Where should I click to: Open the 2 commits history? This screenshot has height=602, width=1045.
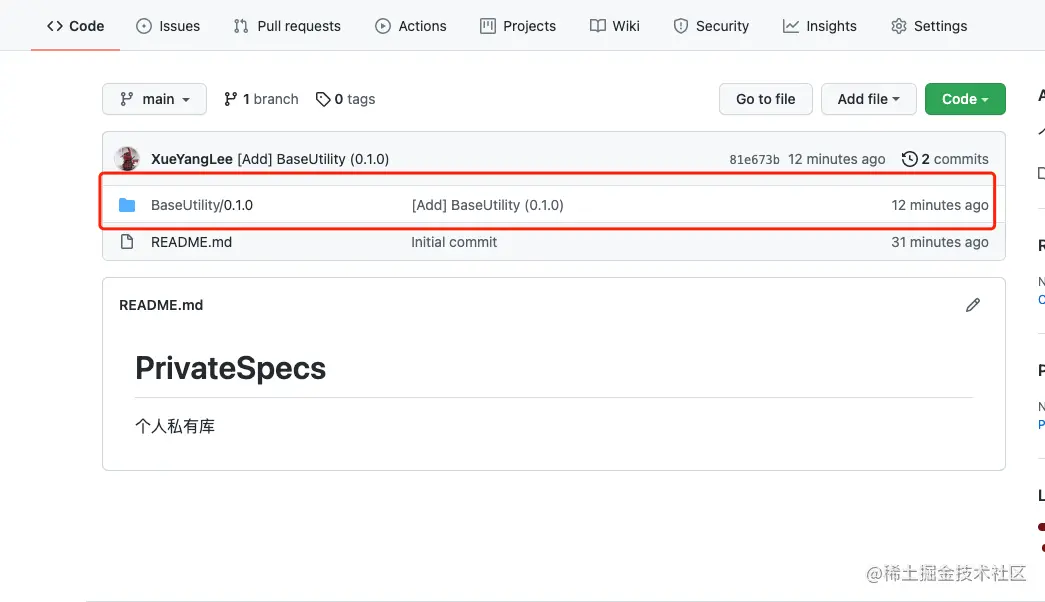point(945,159)
